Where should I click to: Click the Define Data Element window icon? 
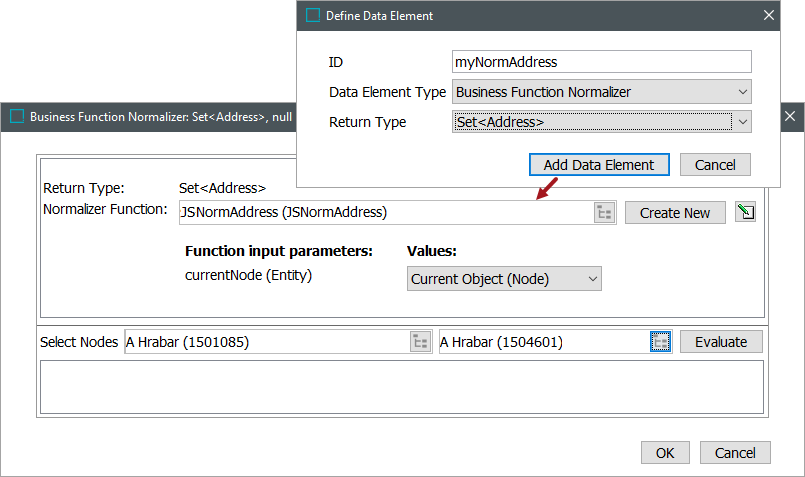pyautogui.click(x=313, y=16)
